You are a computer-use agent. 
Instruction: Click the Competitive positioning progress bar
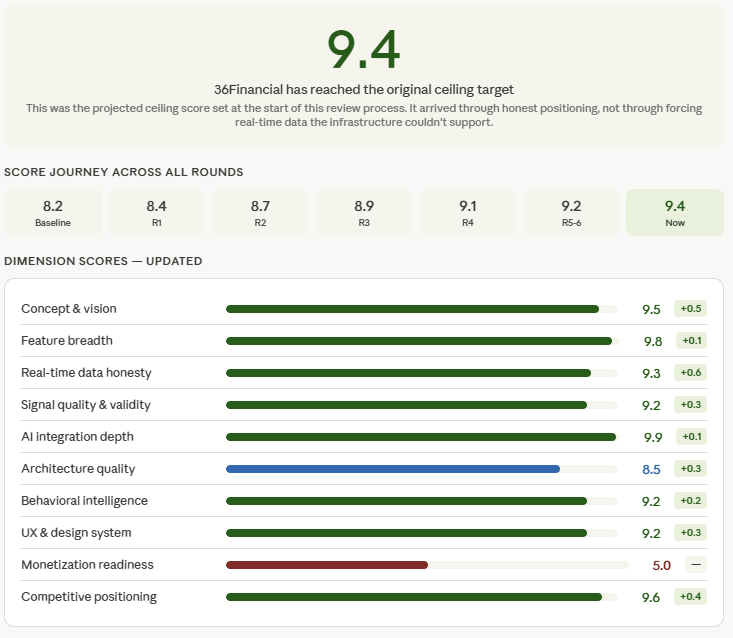click(422, 597)
